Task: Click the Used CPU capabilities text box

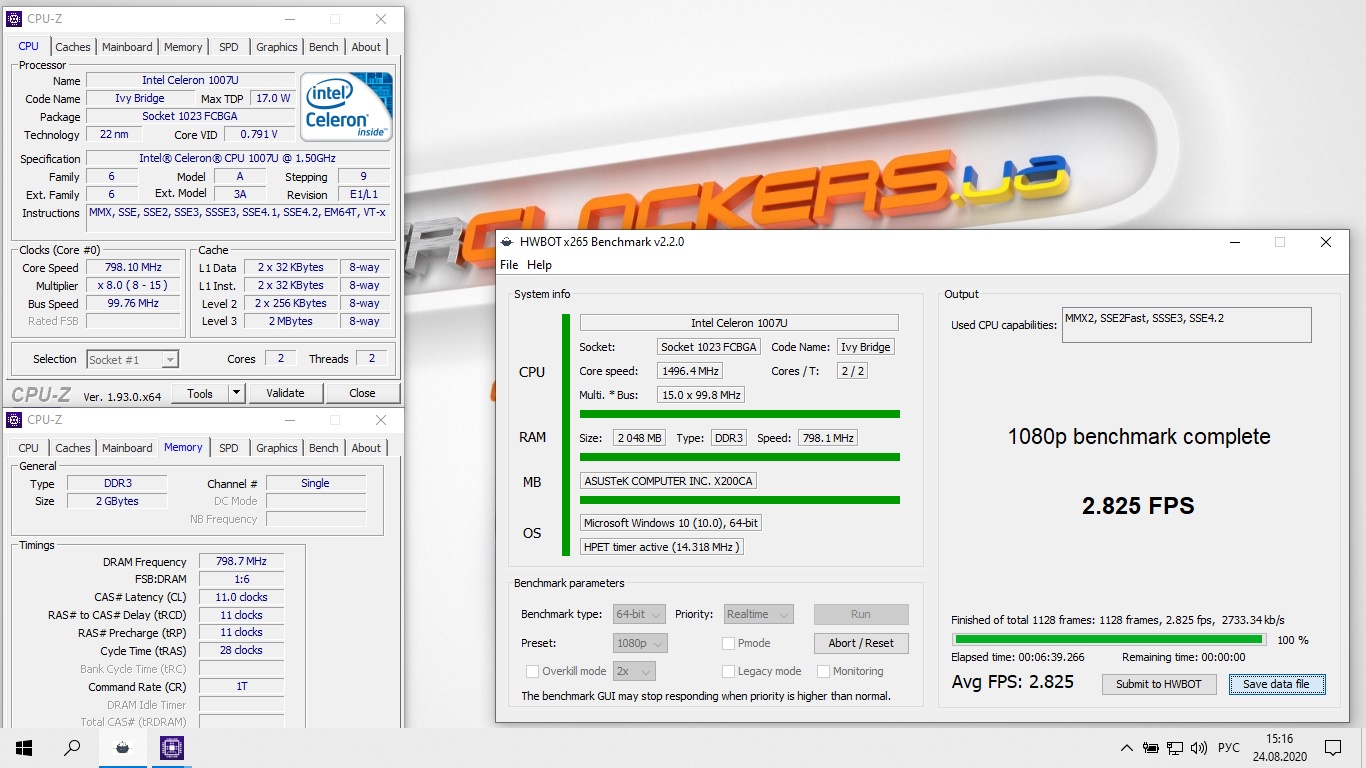Action: 1186,325
